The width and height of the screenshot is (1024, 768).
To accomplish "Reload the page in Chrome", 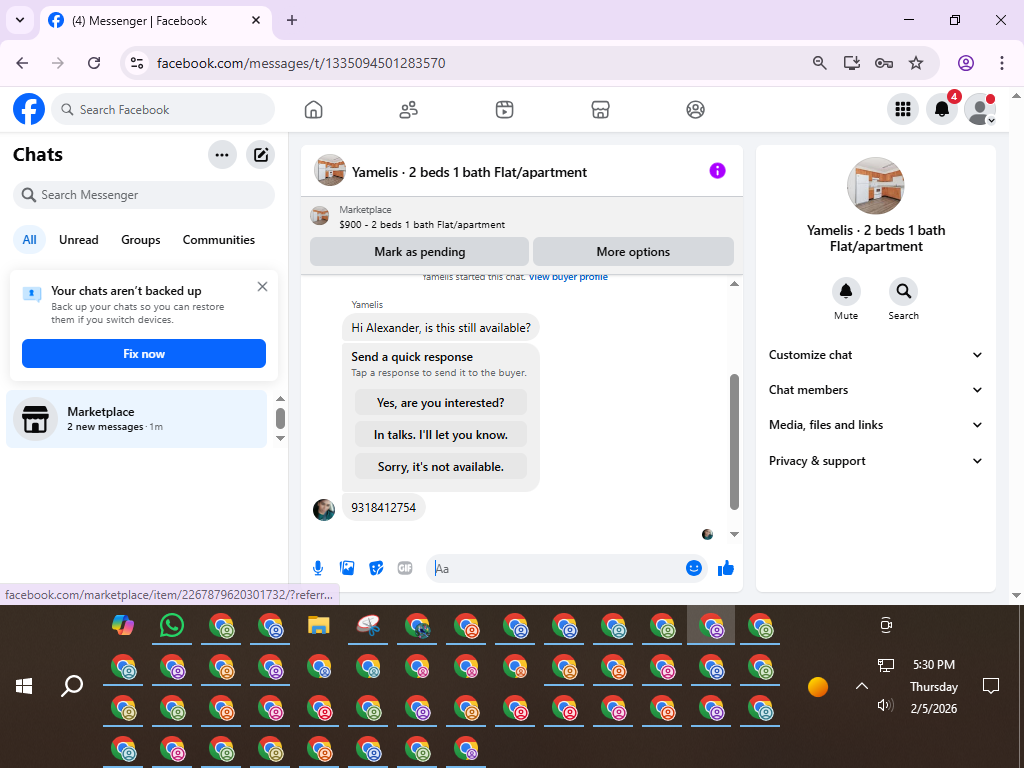I will (94, 63).
